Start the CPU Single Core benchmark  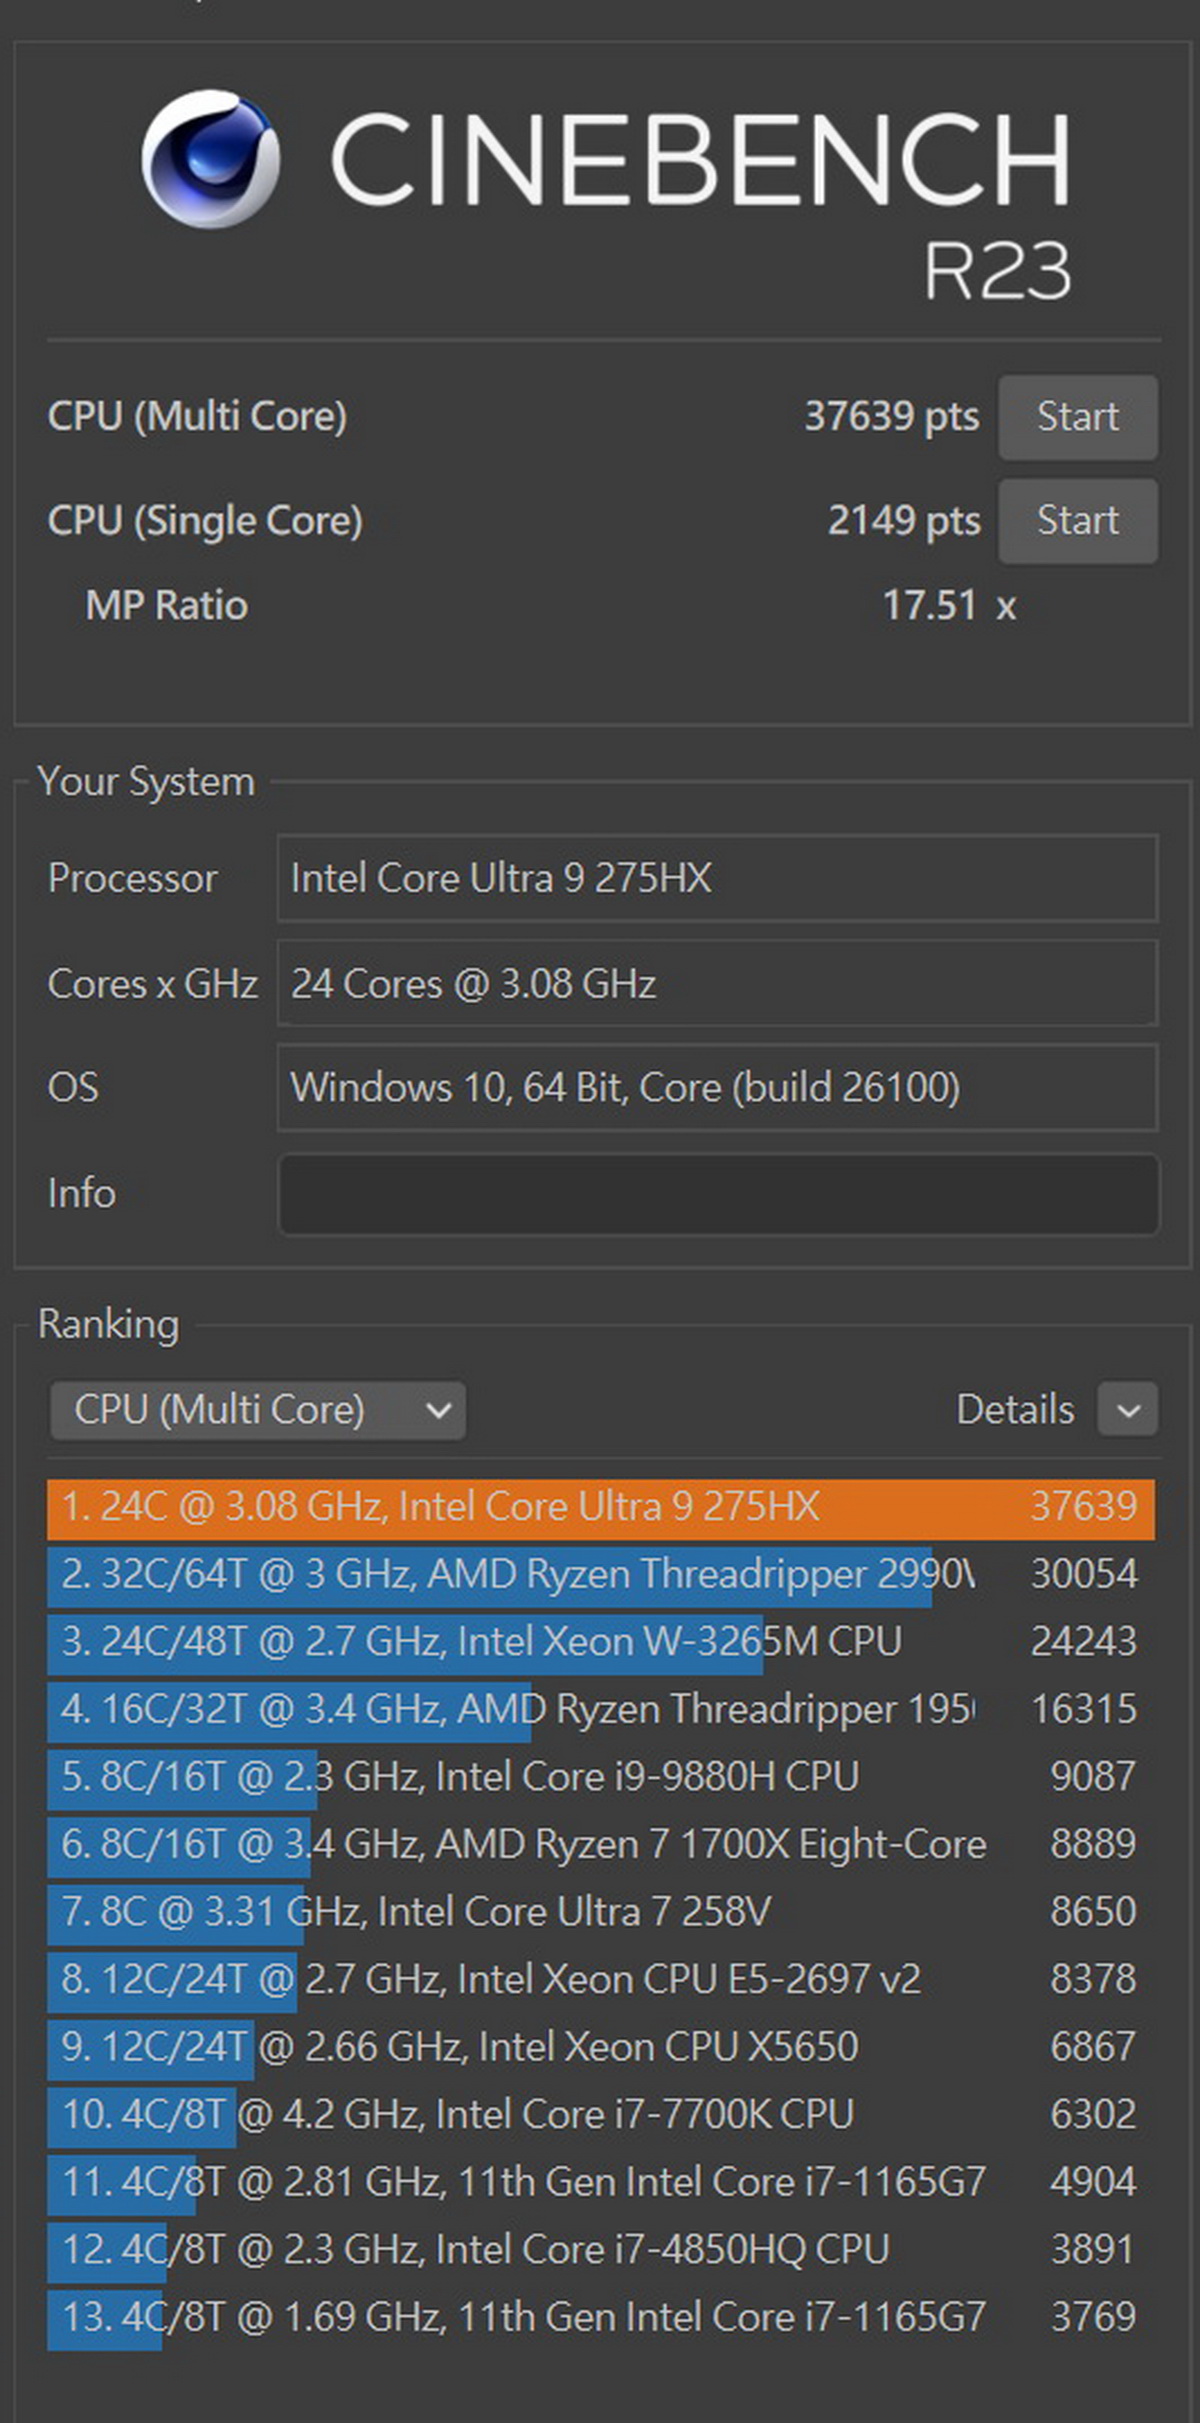click(x=1077, y=521)
